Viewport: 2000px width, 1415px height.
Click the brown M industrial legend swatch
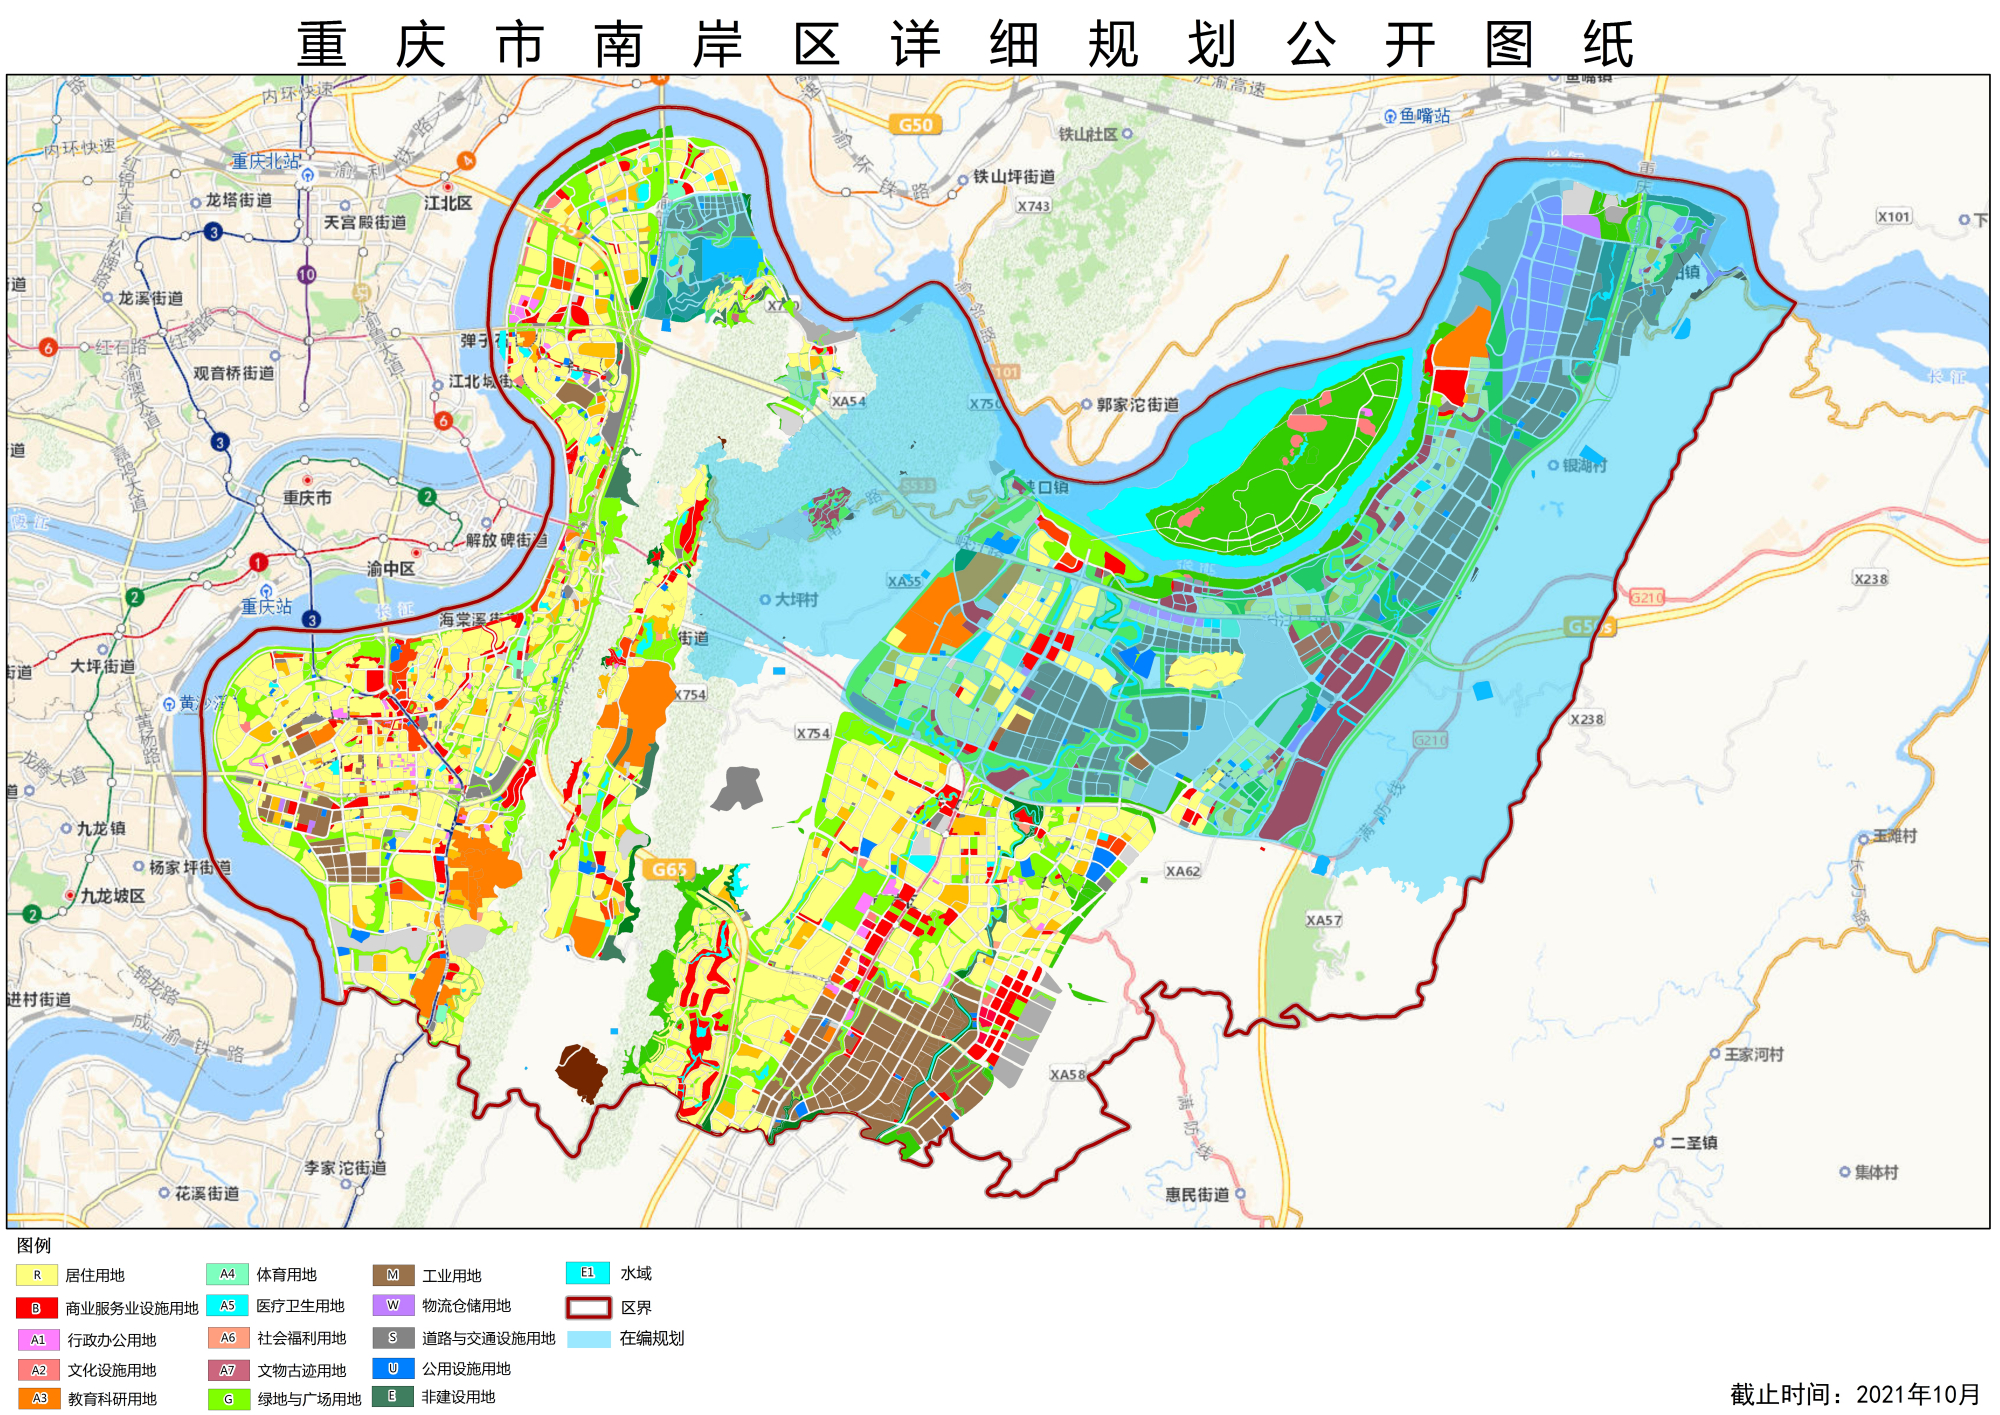coord(393,1275)
